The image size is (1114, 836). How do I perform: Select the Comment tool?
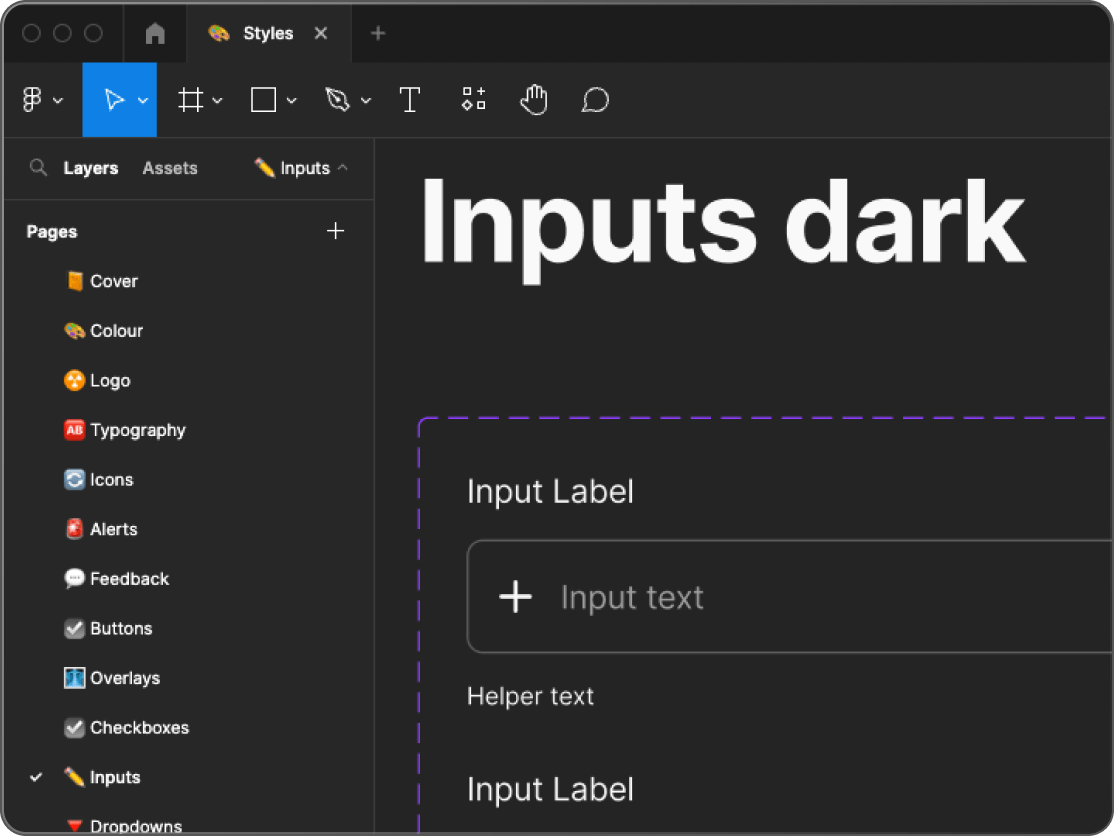click(x=595, y=100)
